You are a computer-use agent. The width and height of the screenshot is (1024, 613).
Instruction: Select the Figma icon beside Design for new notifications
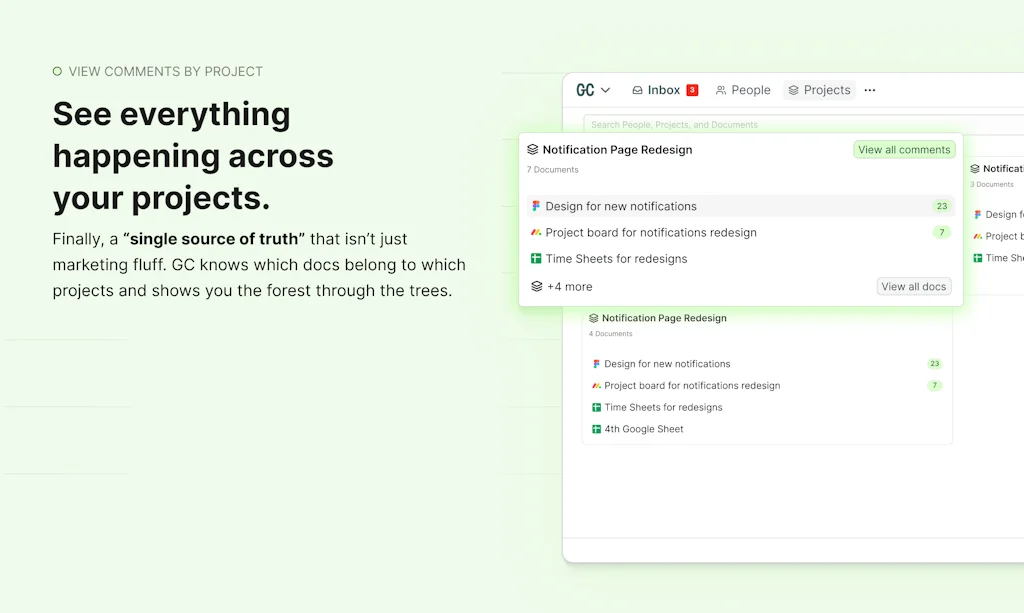click(x=534, y=206)
